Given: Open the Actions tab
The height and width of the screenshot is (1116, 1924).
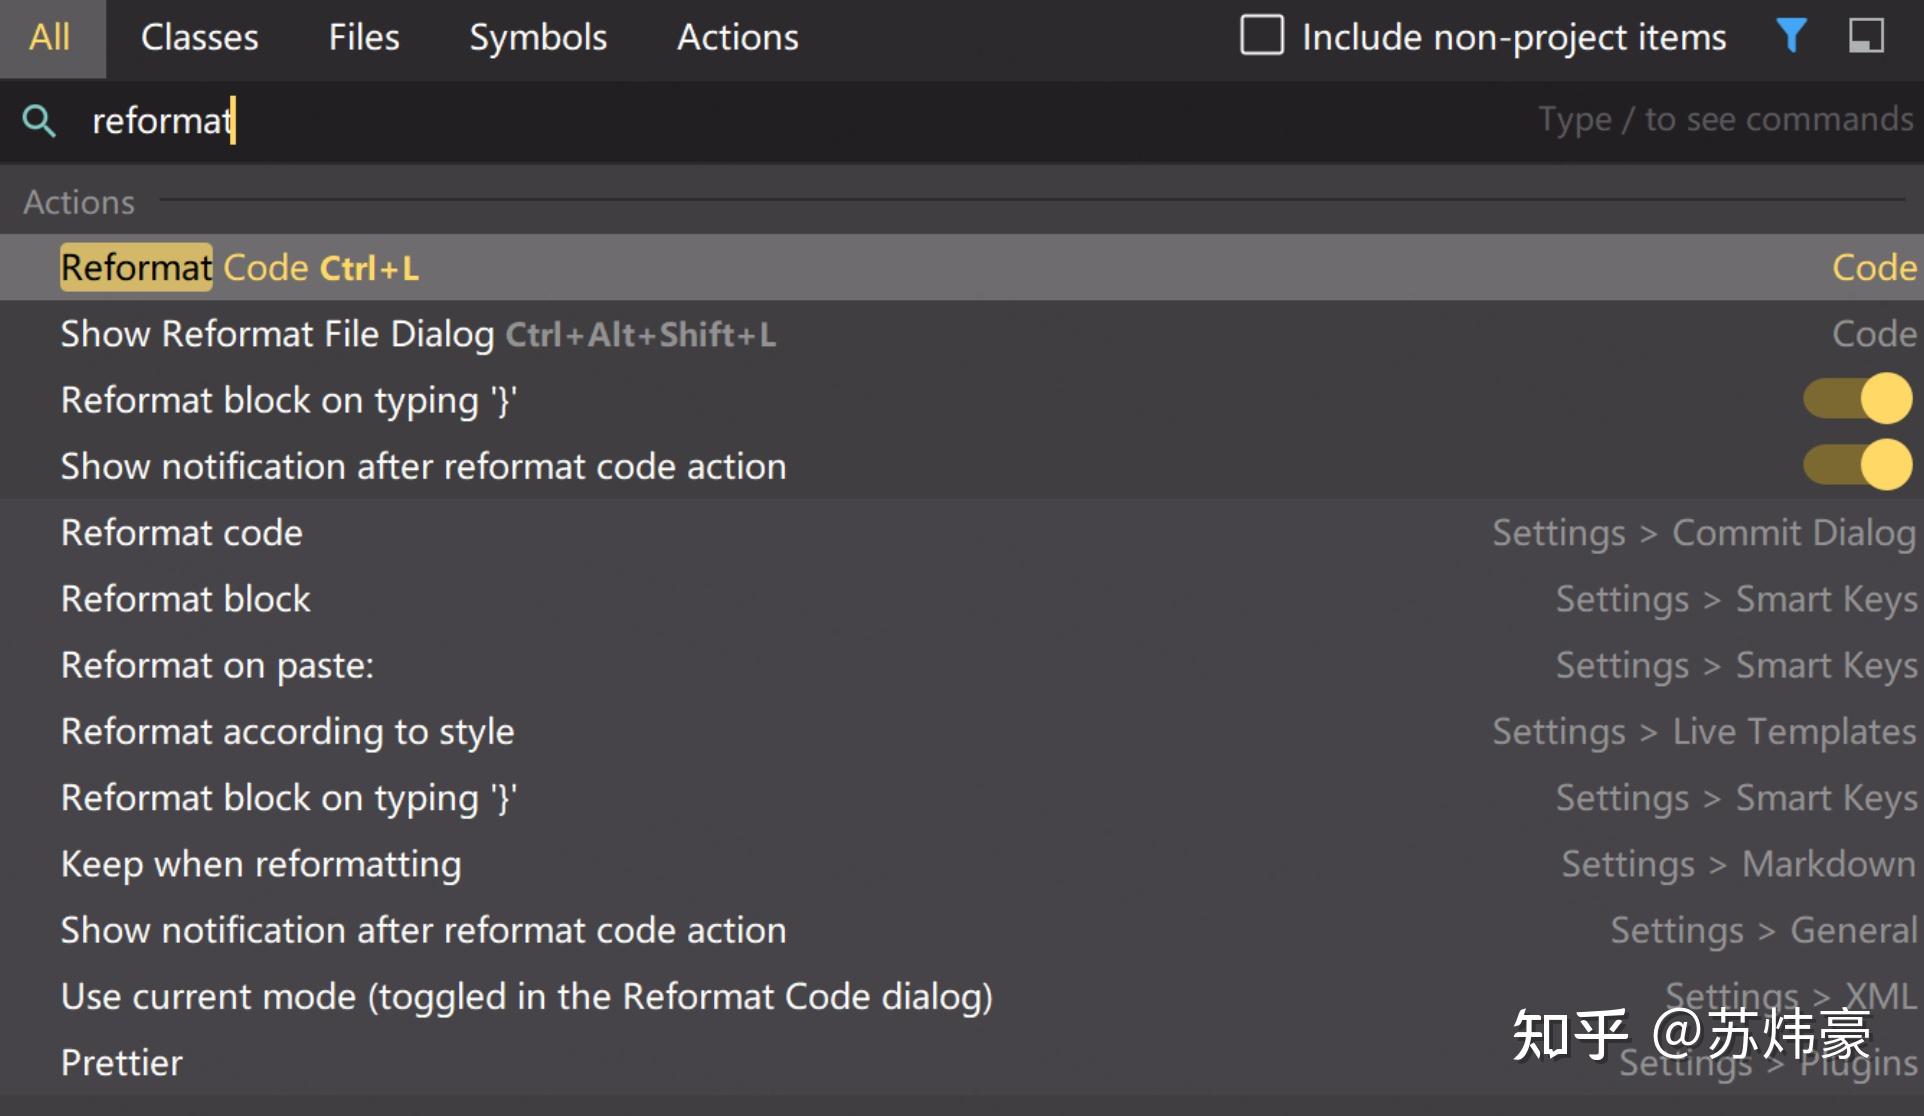Looking at the screenshot, I should click(x=737, y=38).
